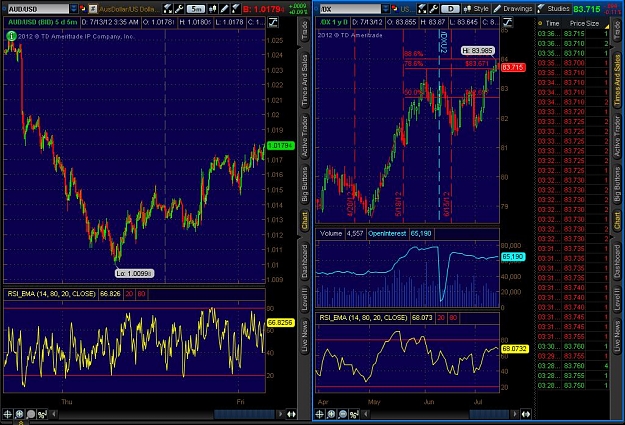Click AUD/USD chart horizontal scrollbar thumb

click(244, 415)
